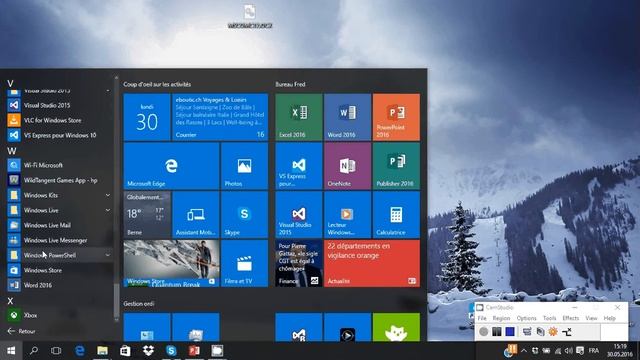Open the Lecteur Windows Media tile
The height and width of the screenshot is (360, 640).
(x=347, y=215)
